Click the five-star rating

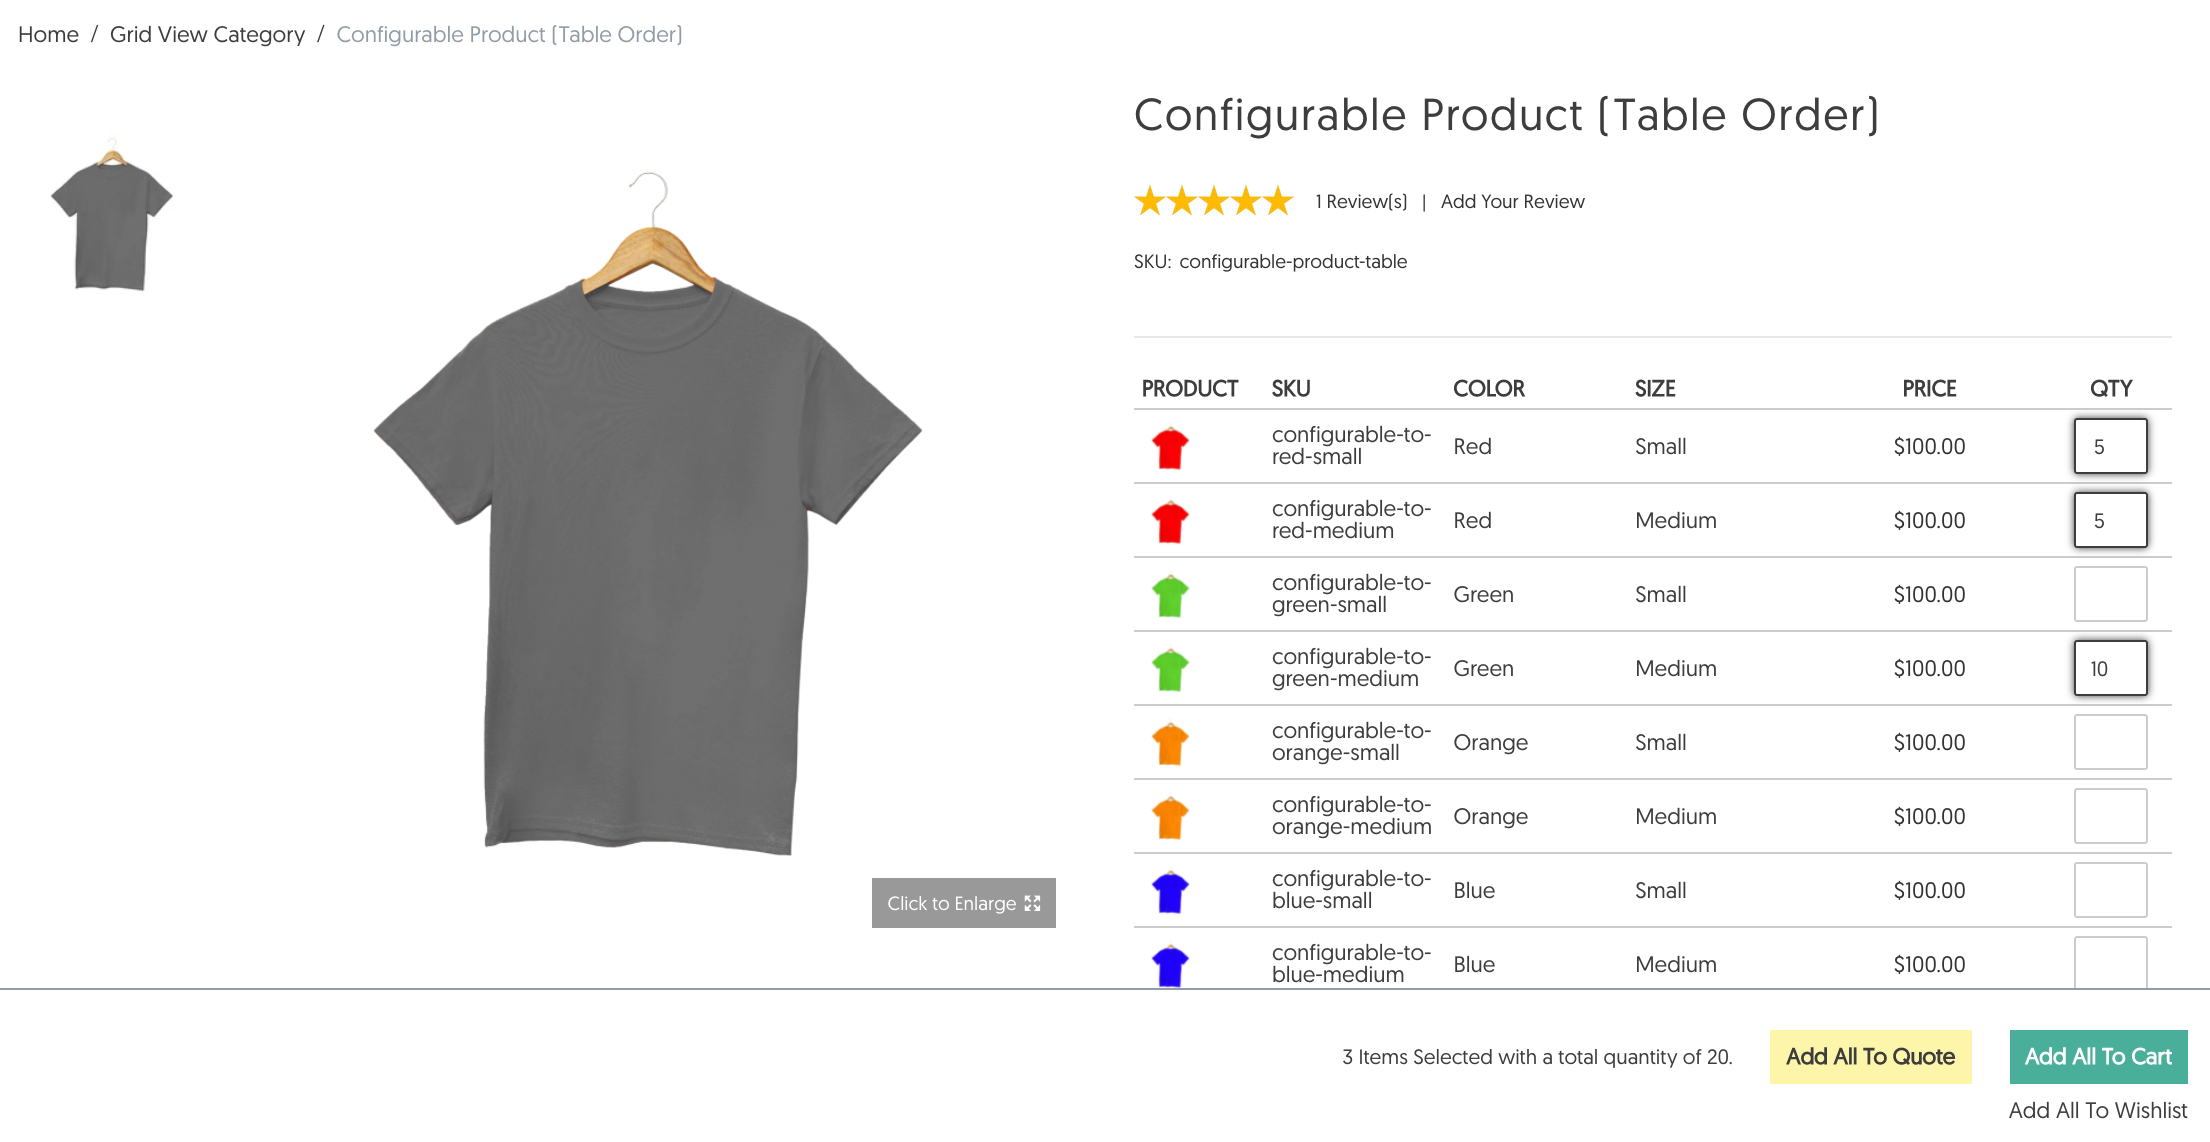(1213, 202)
